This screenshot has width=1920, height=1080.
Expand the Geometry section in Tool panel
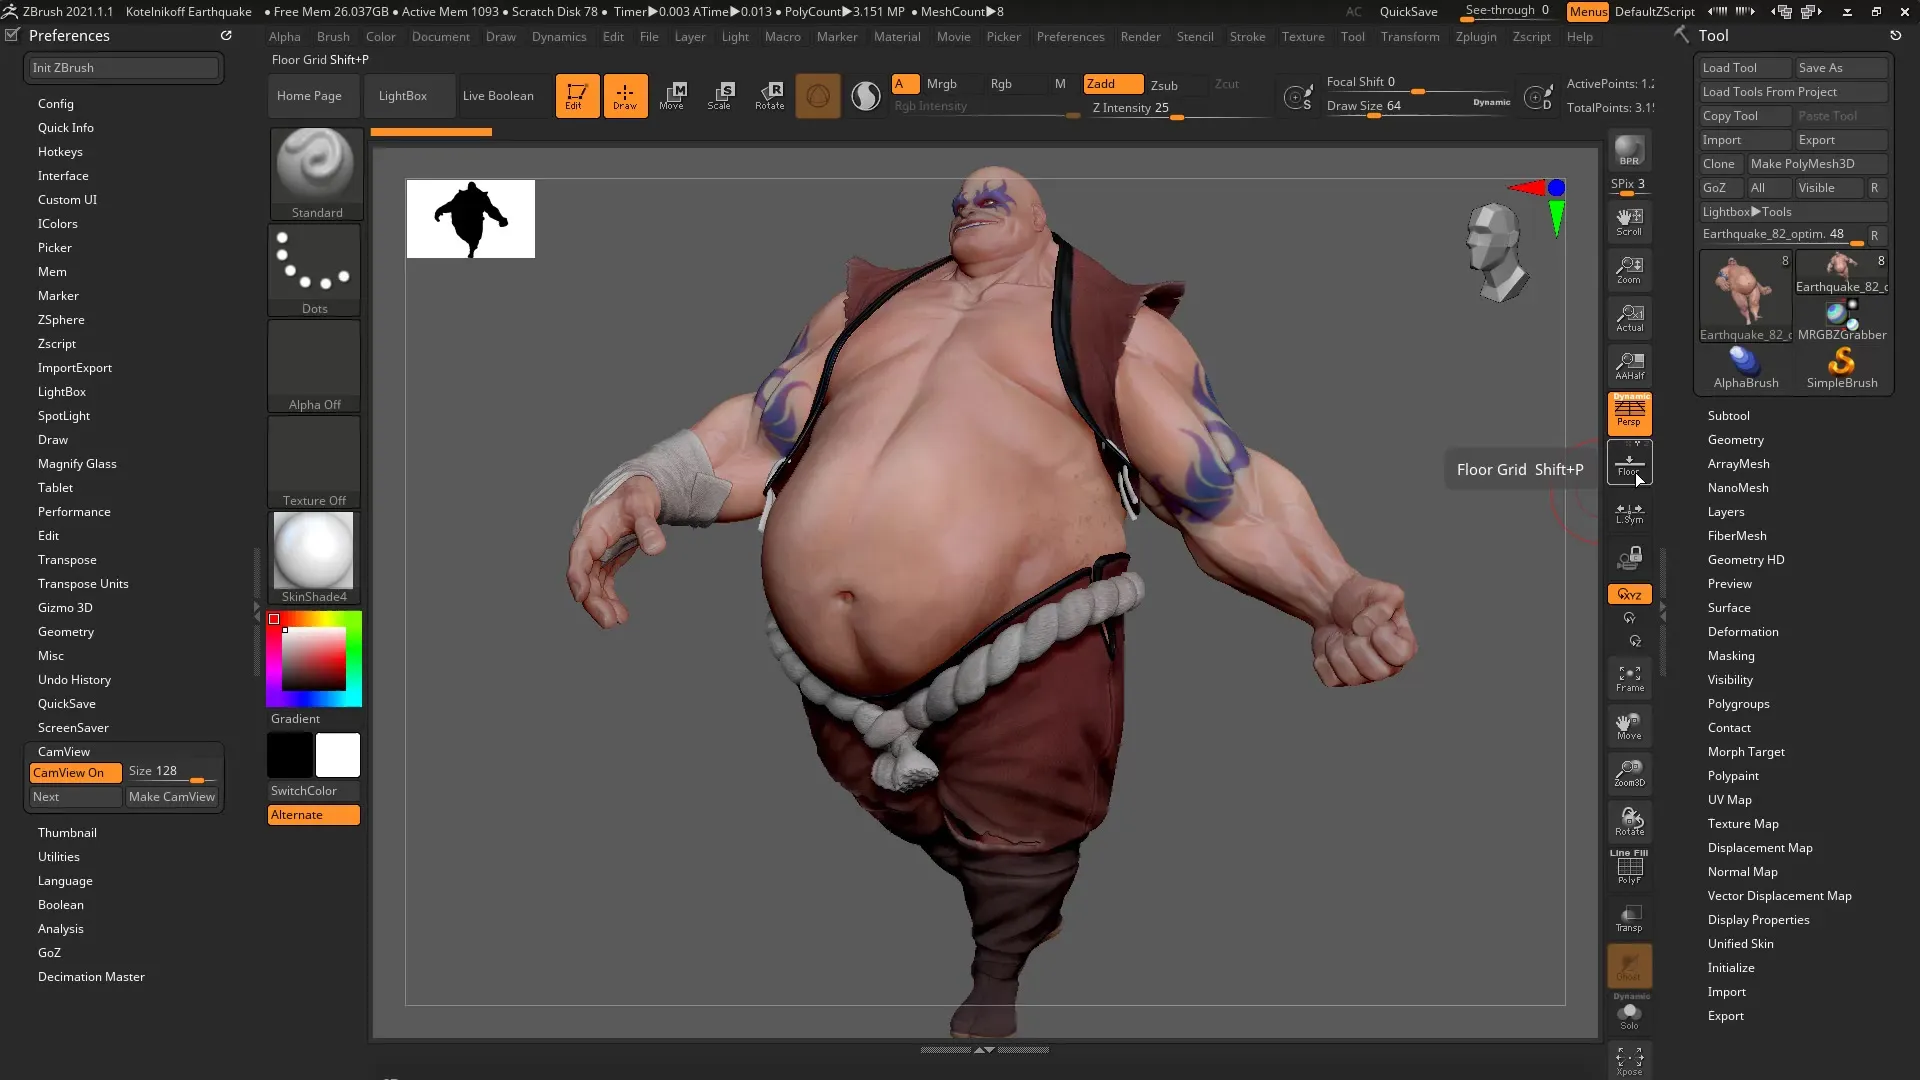[1735, 440]
